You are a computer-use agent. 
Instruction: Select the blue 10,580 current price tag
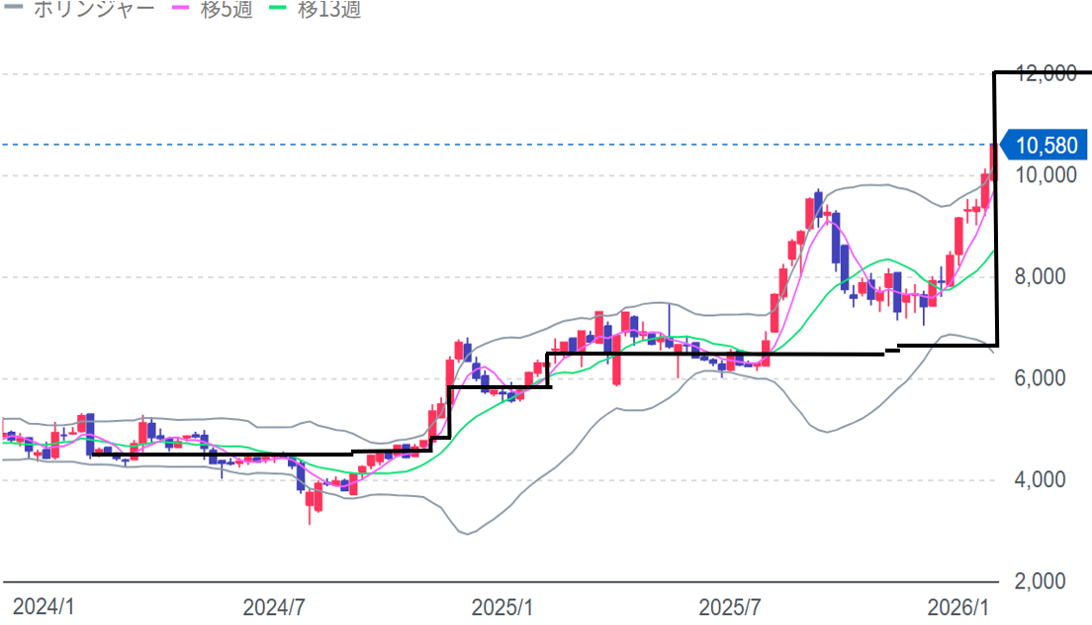click(x=1045, y=146)
